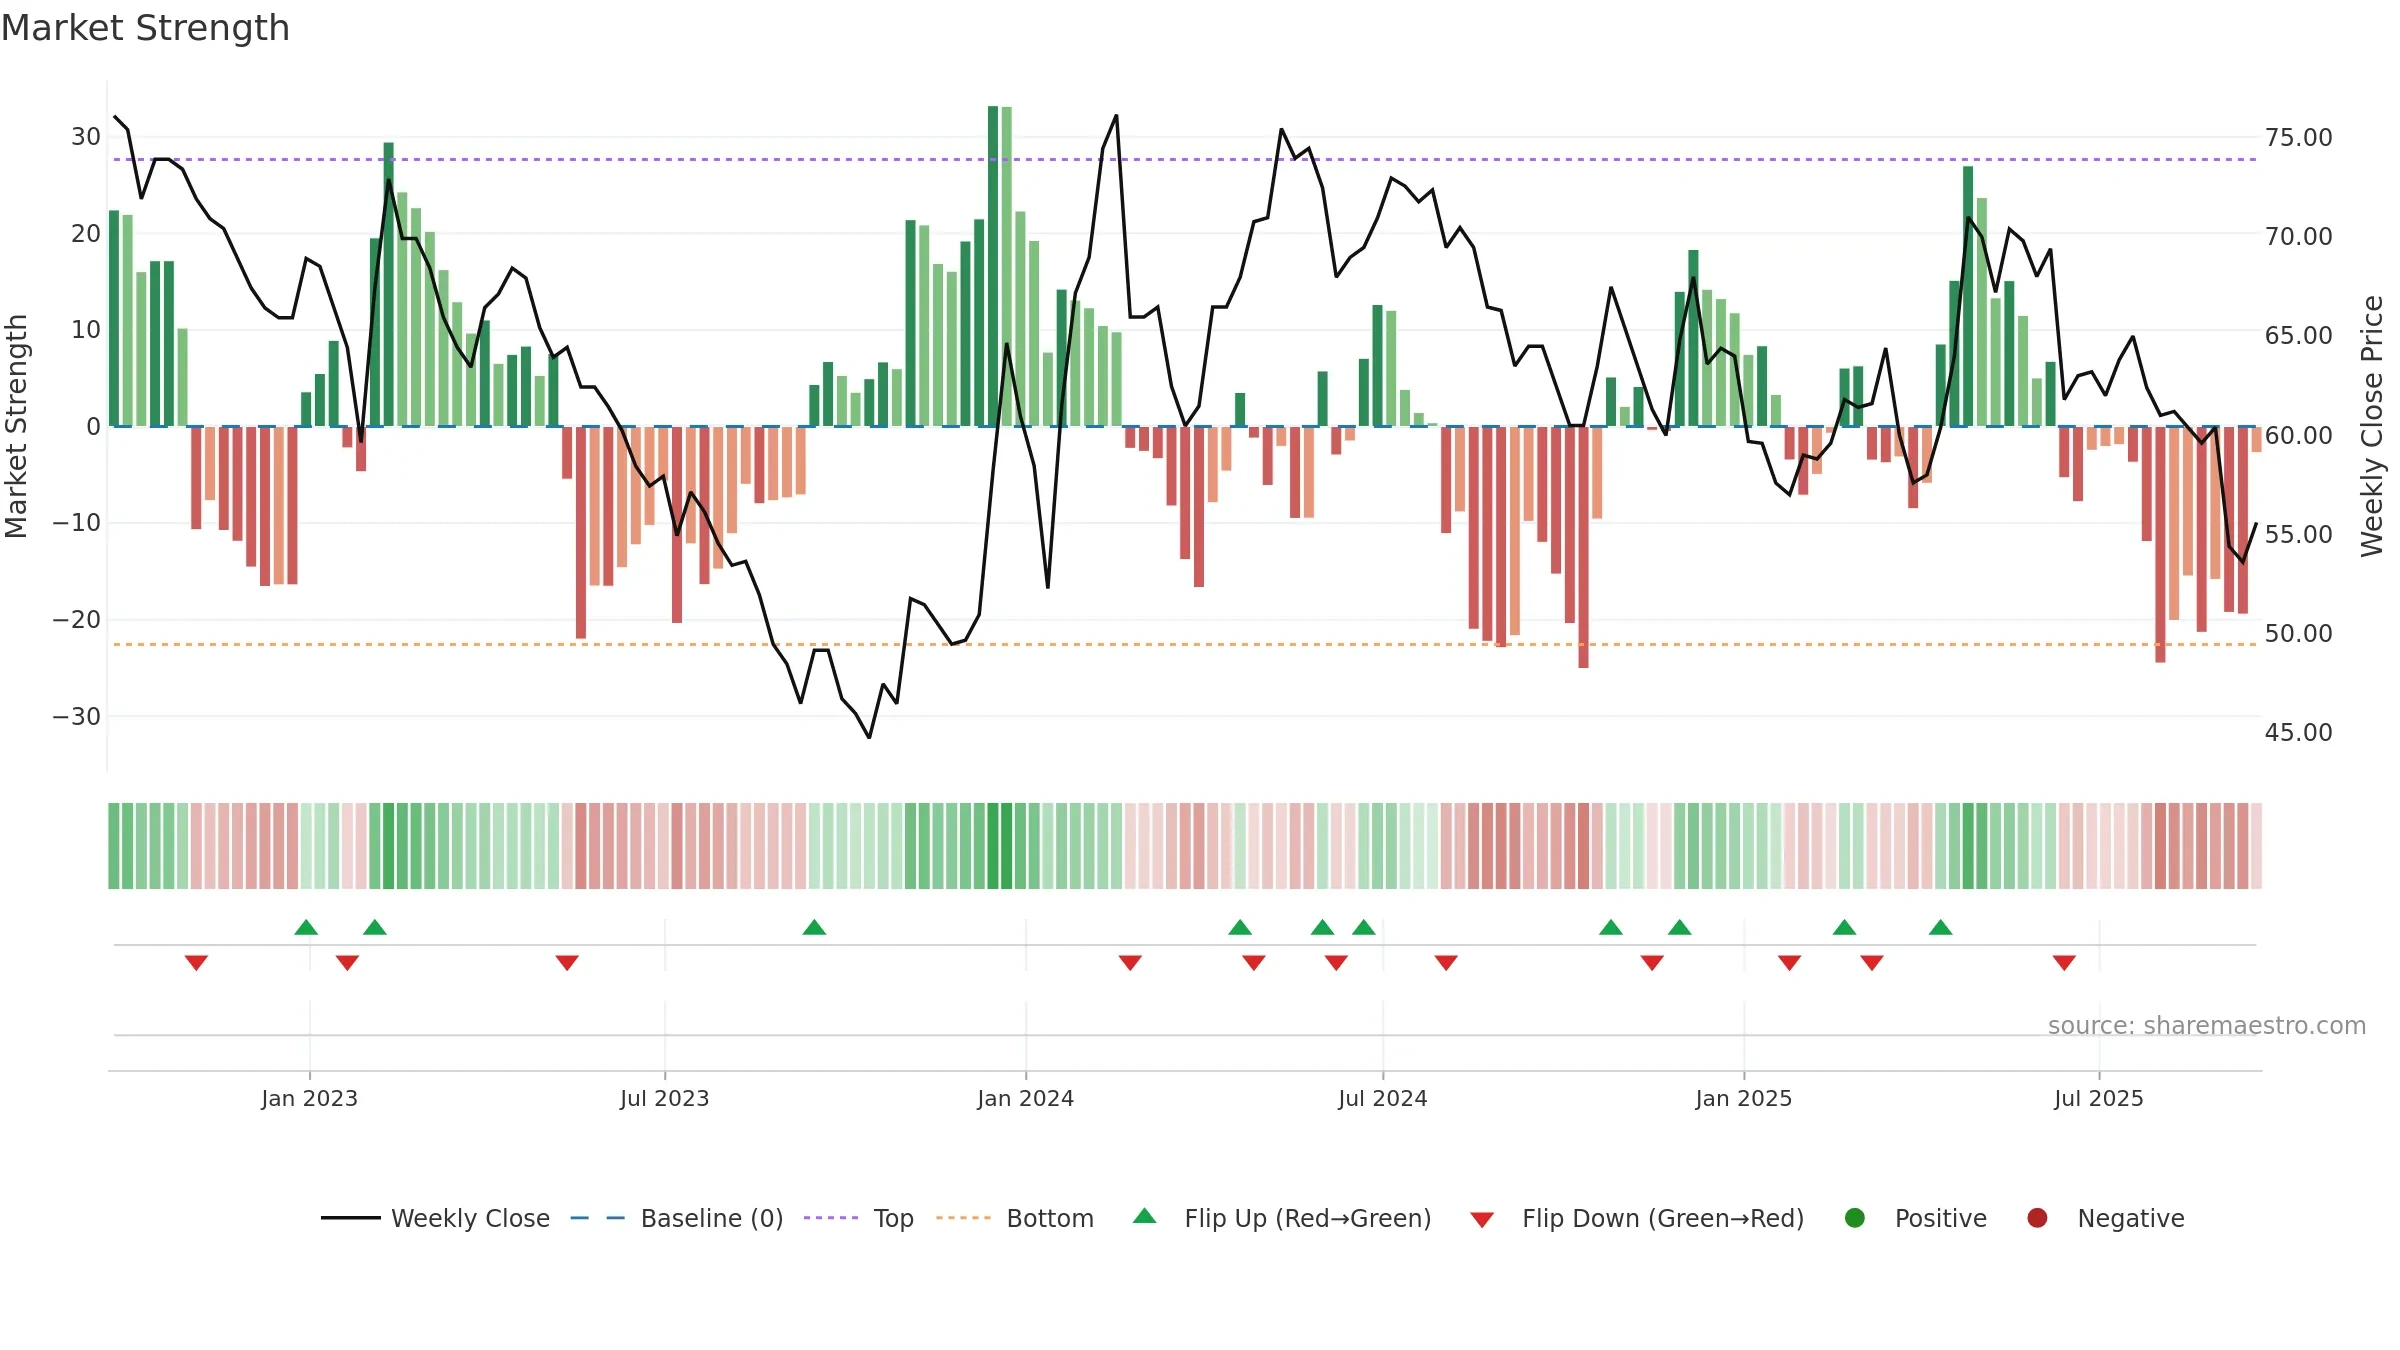Toggle the Baseline (0) legend entry
Viewport: 2400px width, 1350px height.
(x=677, y=1218)
